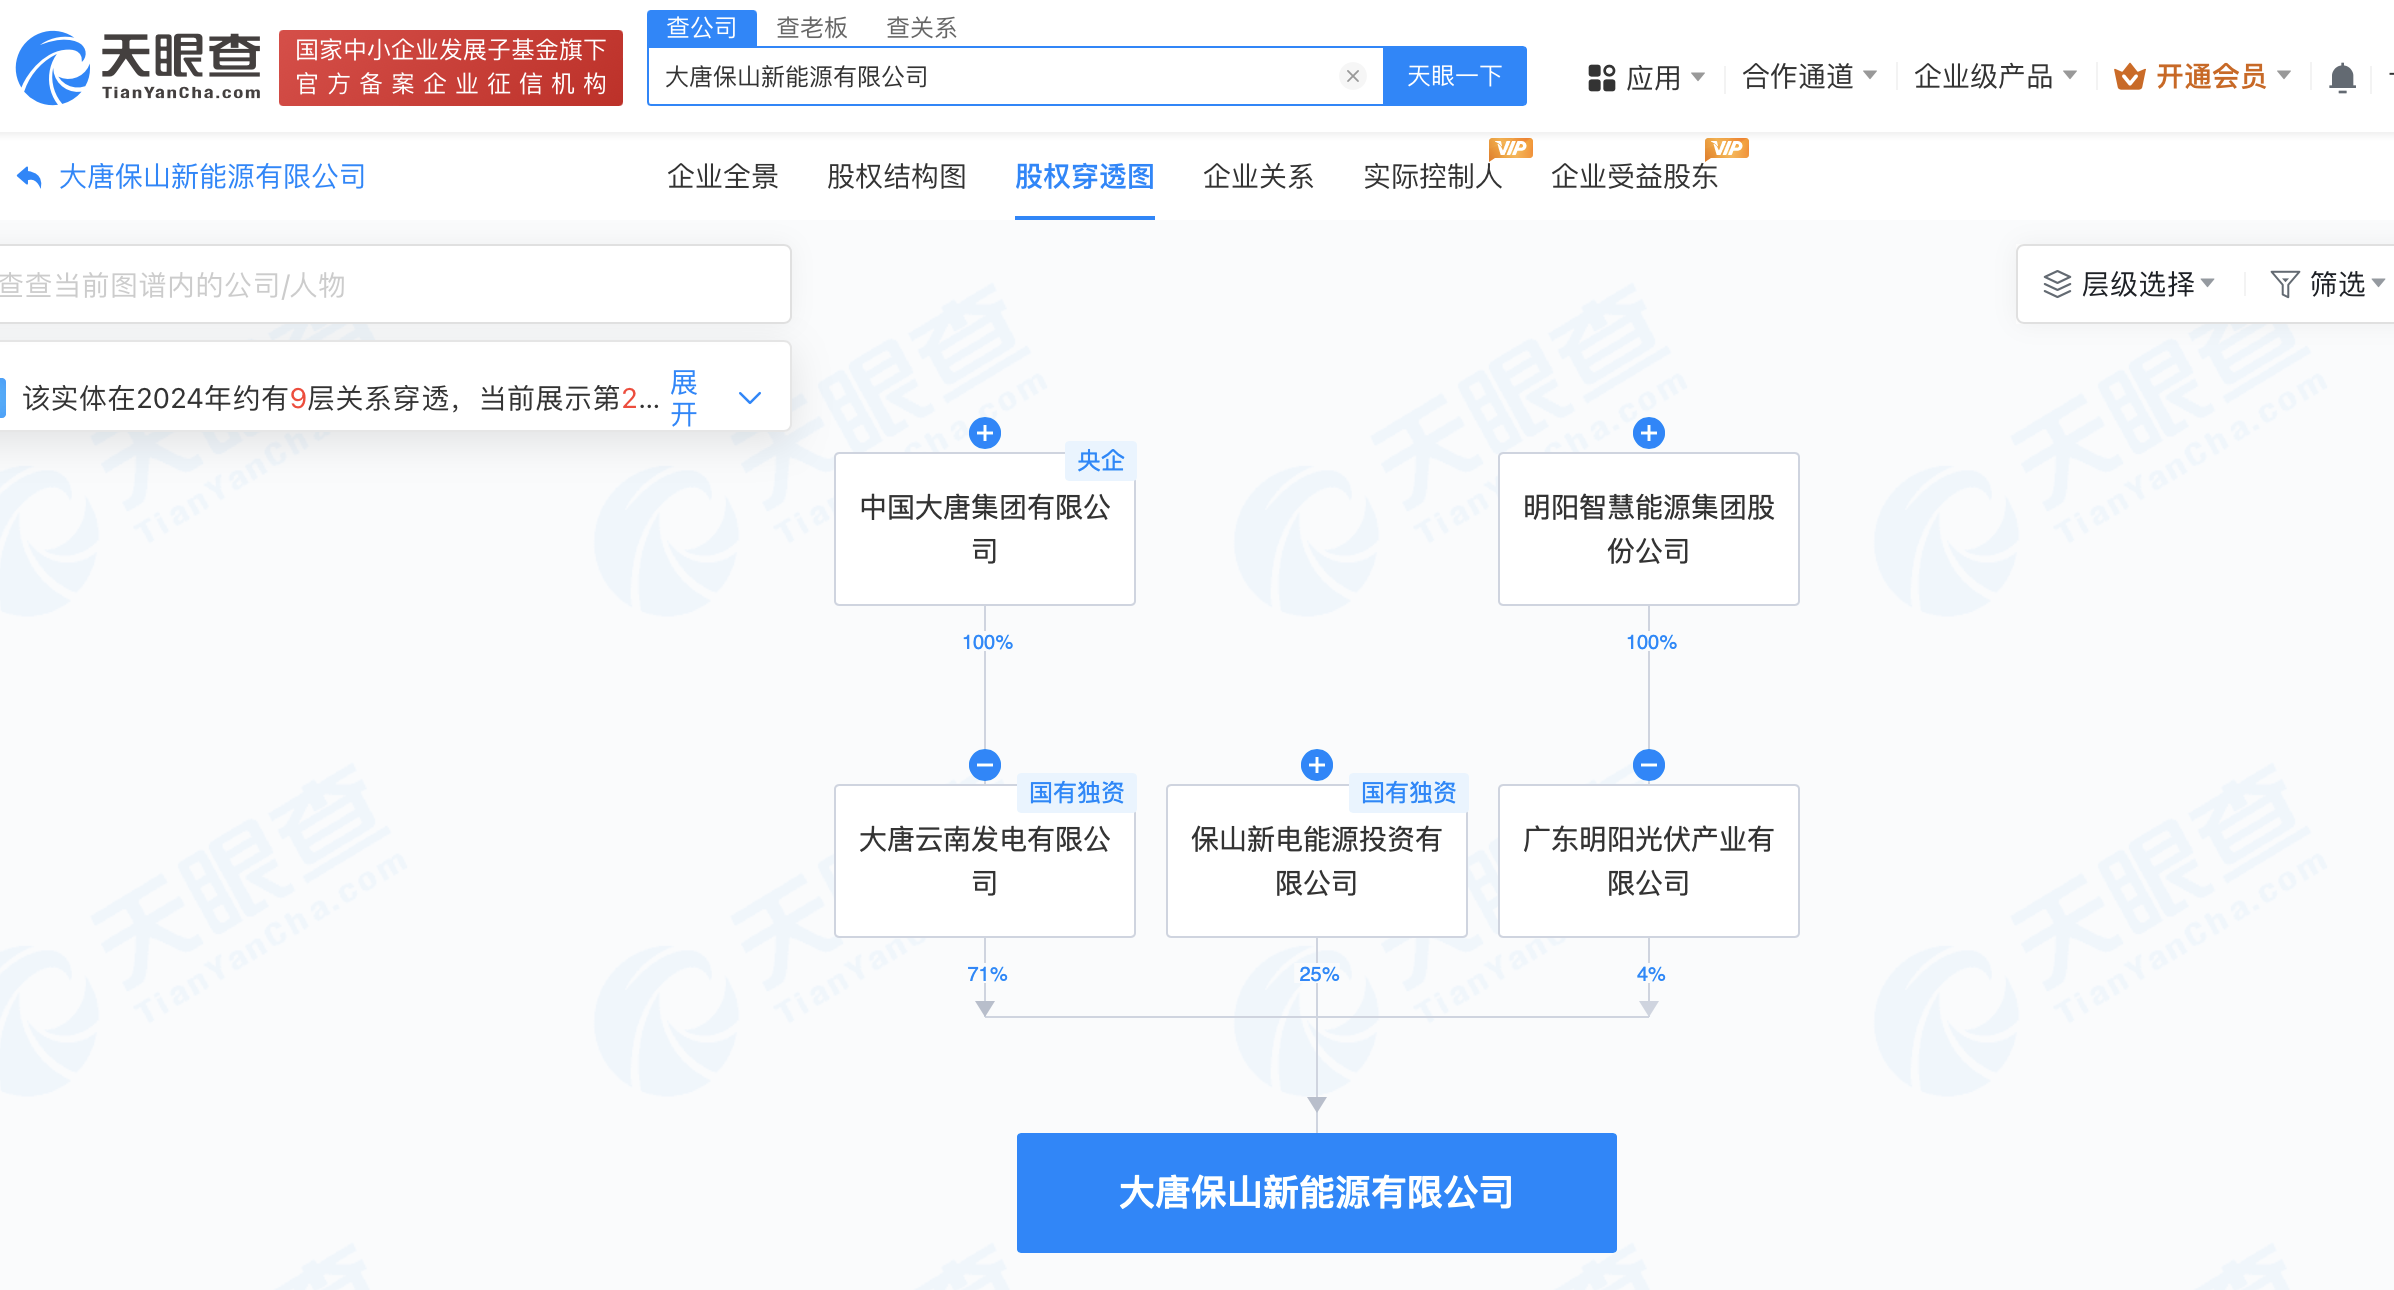Image resolution: width=2394 pixels, height=1290 pixels.
Task: Click the back arrow beside company name
Action: coord(29,177)
